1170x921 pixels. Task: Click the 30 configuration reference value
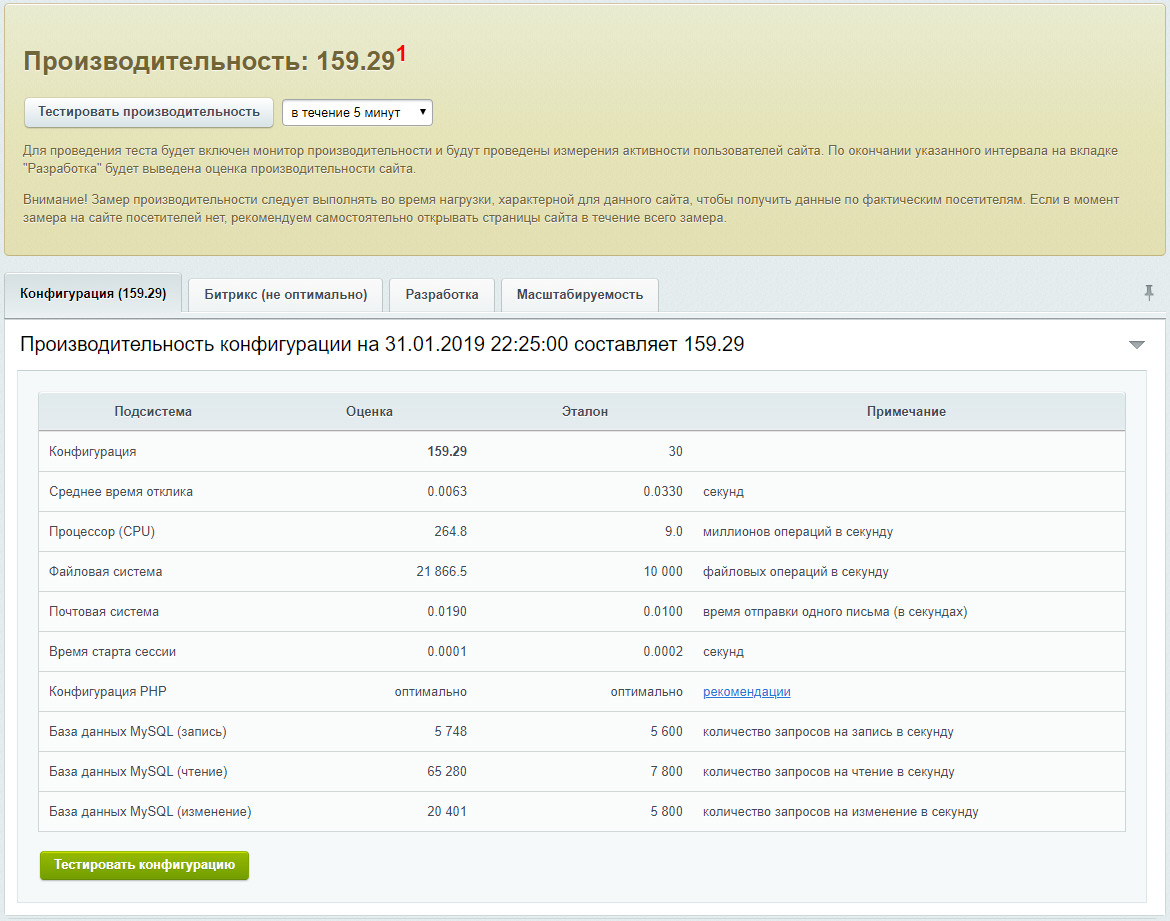point(675,452)
